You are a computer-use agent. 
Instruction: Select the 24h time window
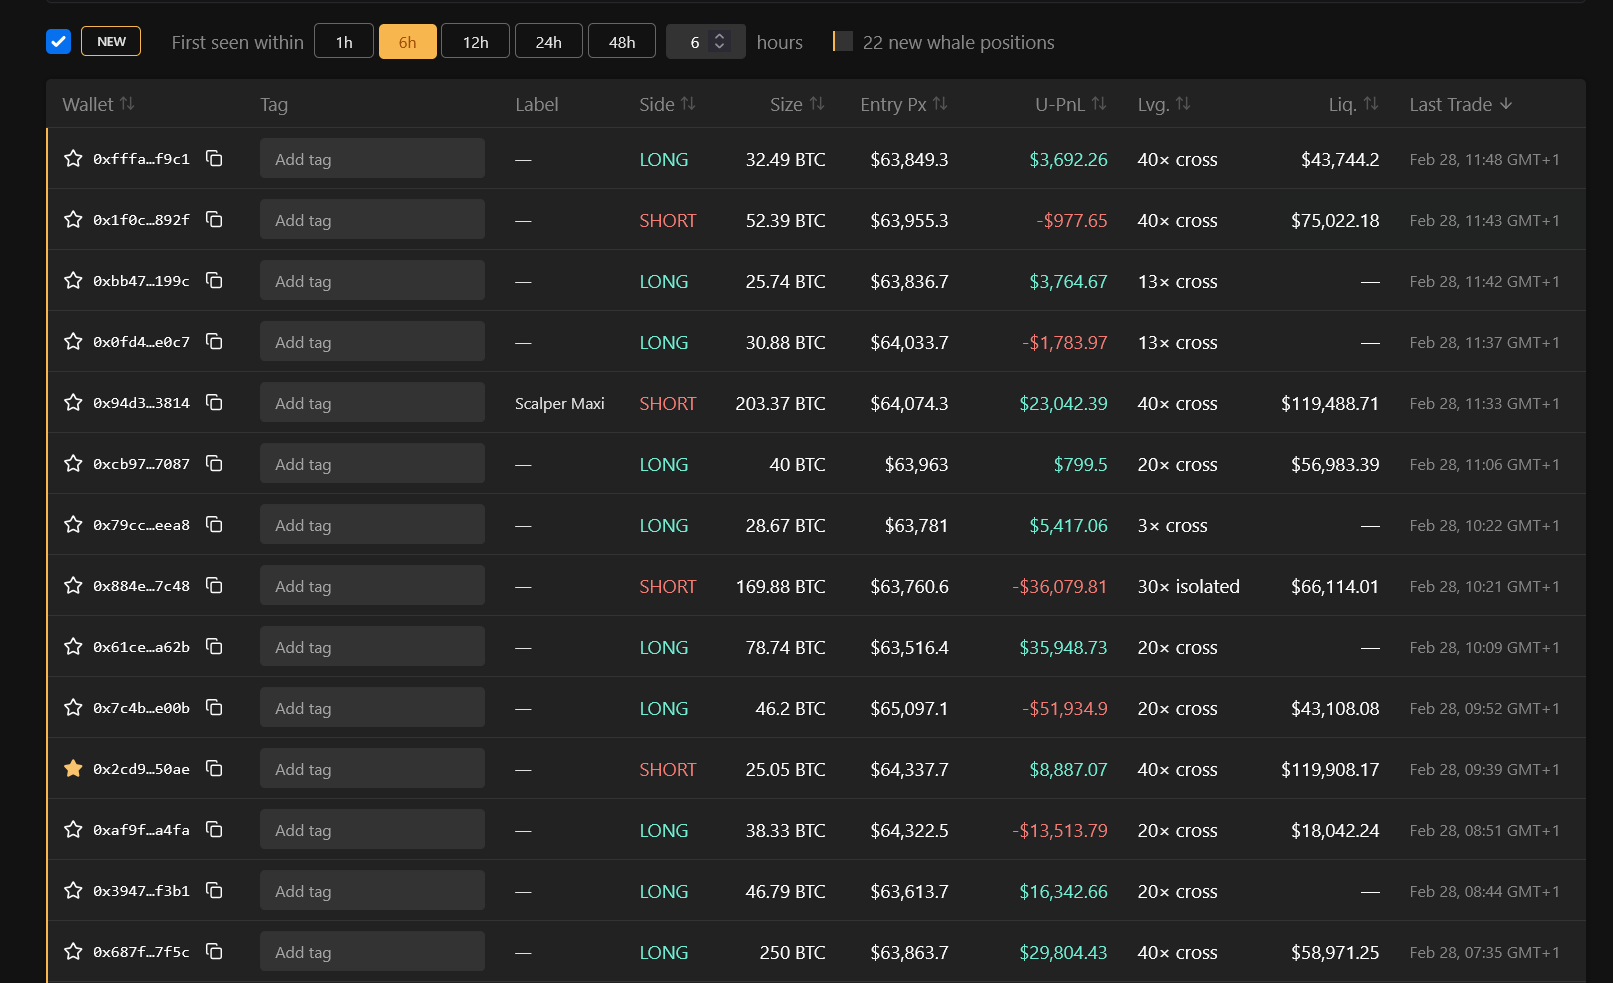tap(548, 42)
